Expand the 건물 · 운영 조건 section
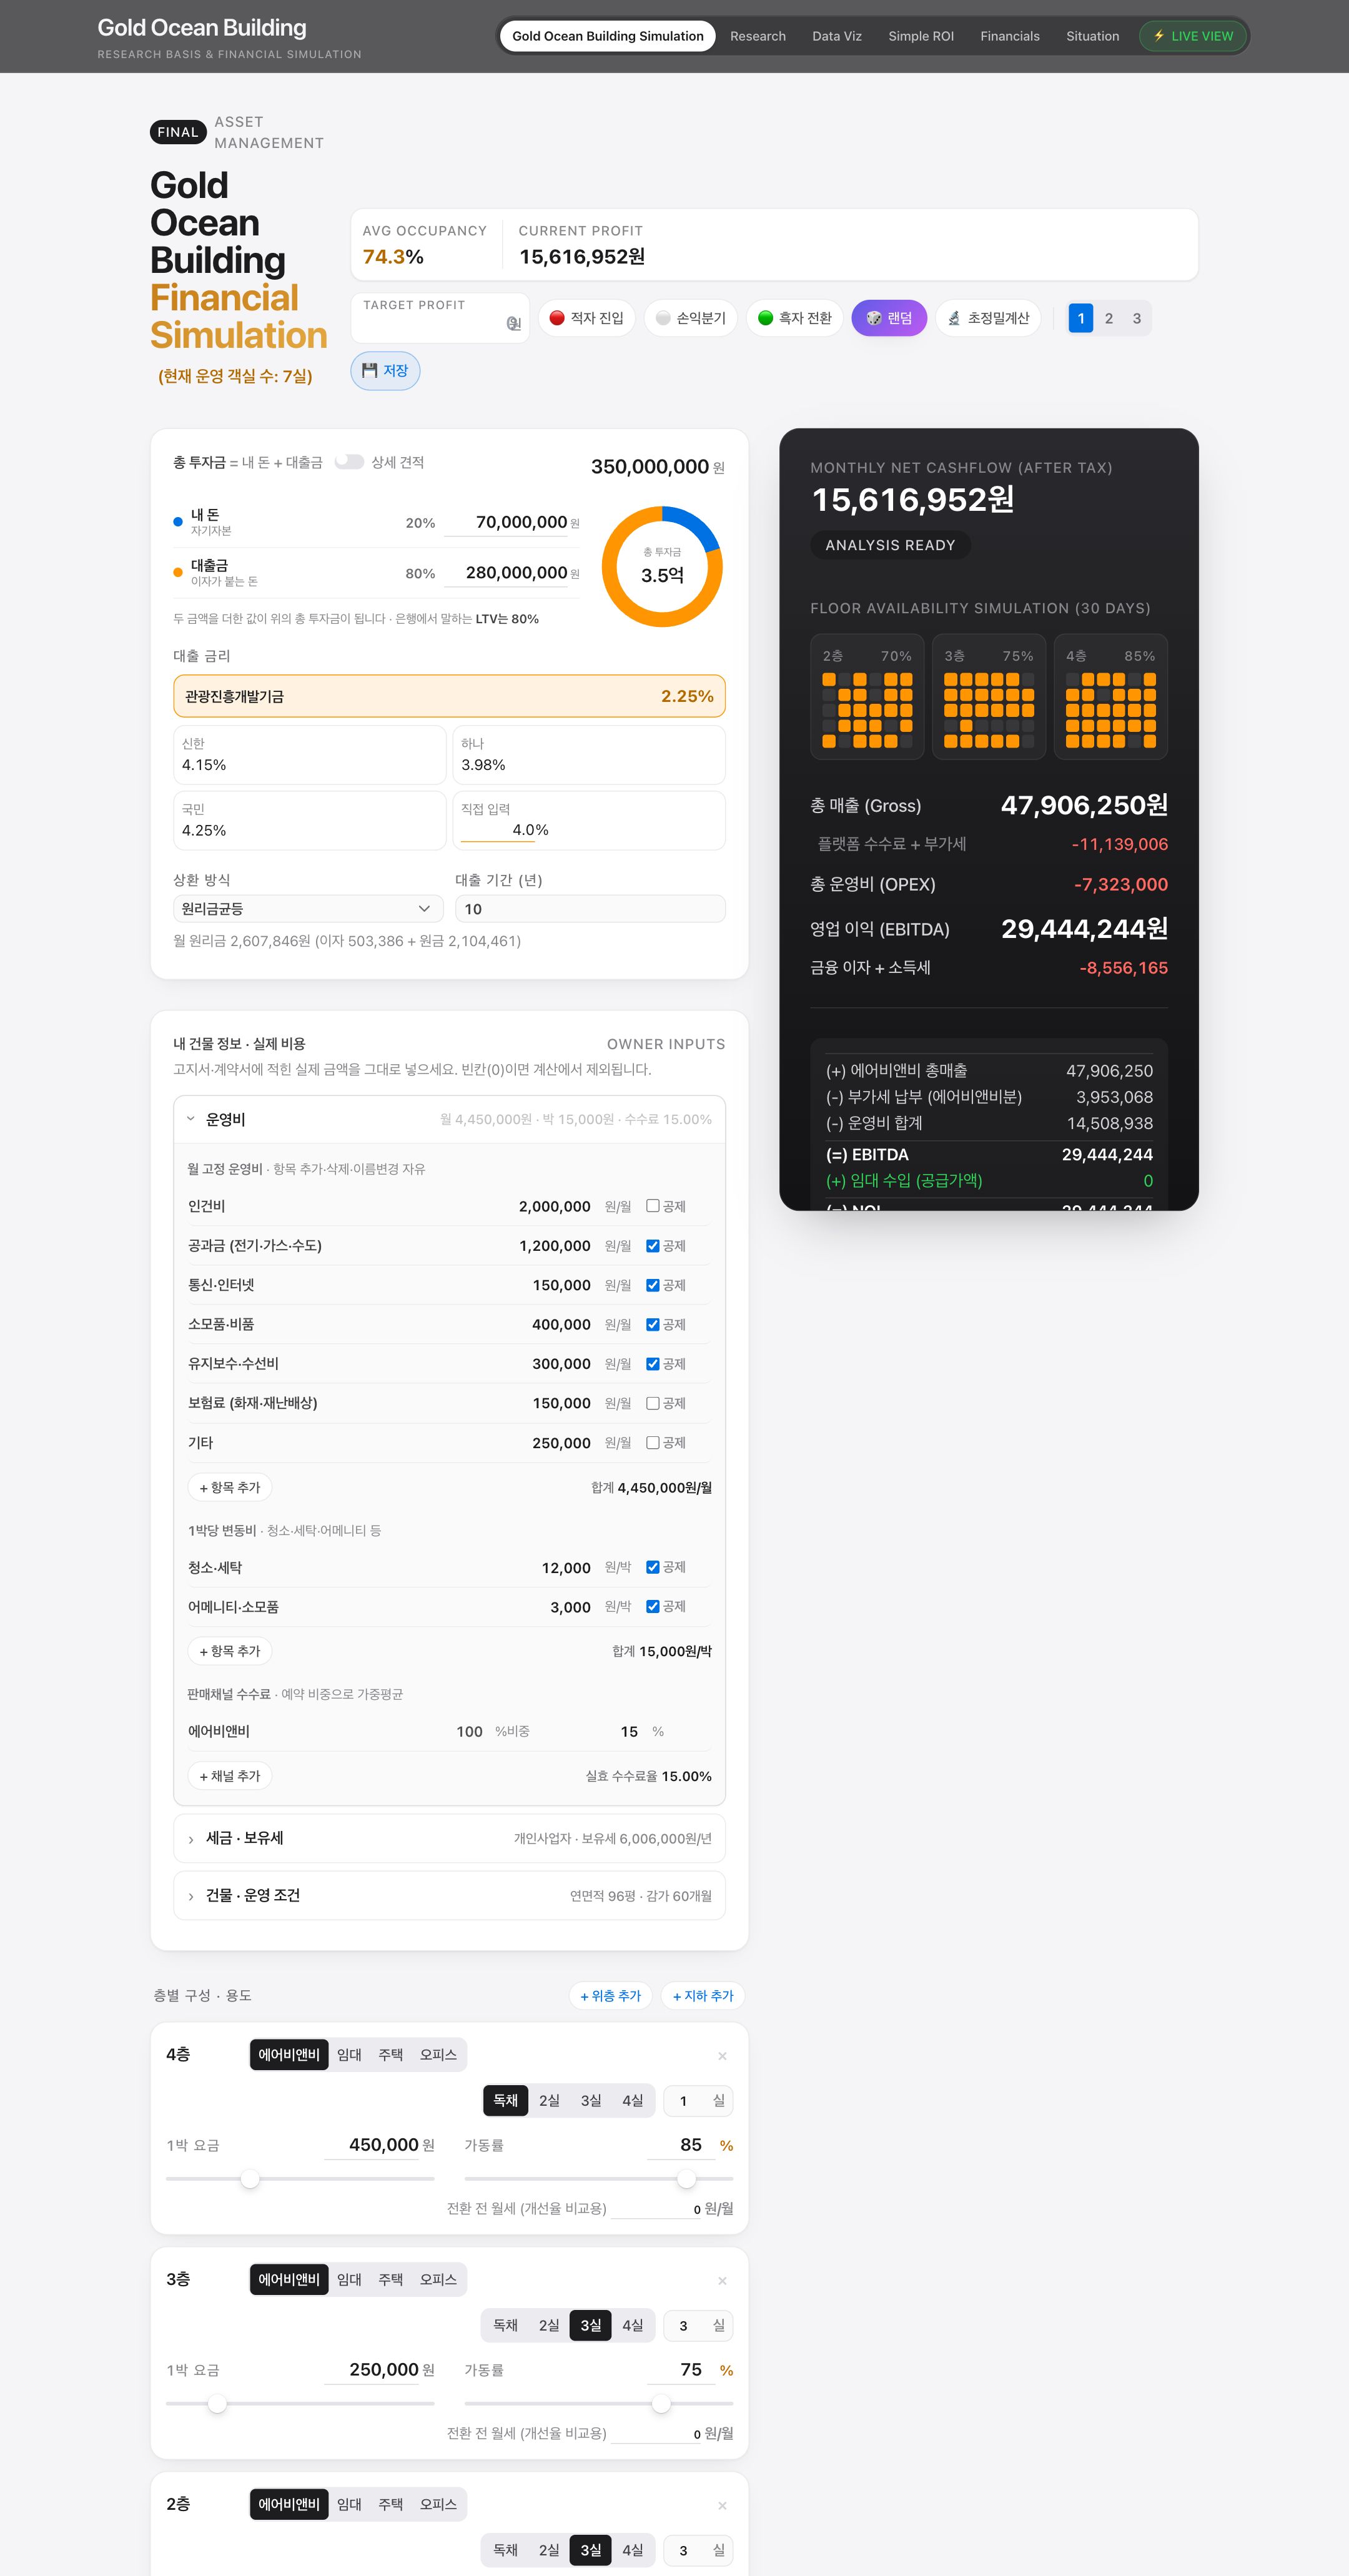 click(449, 1895)
